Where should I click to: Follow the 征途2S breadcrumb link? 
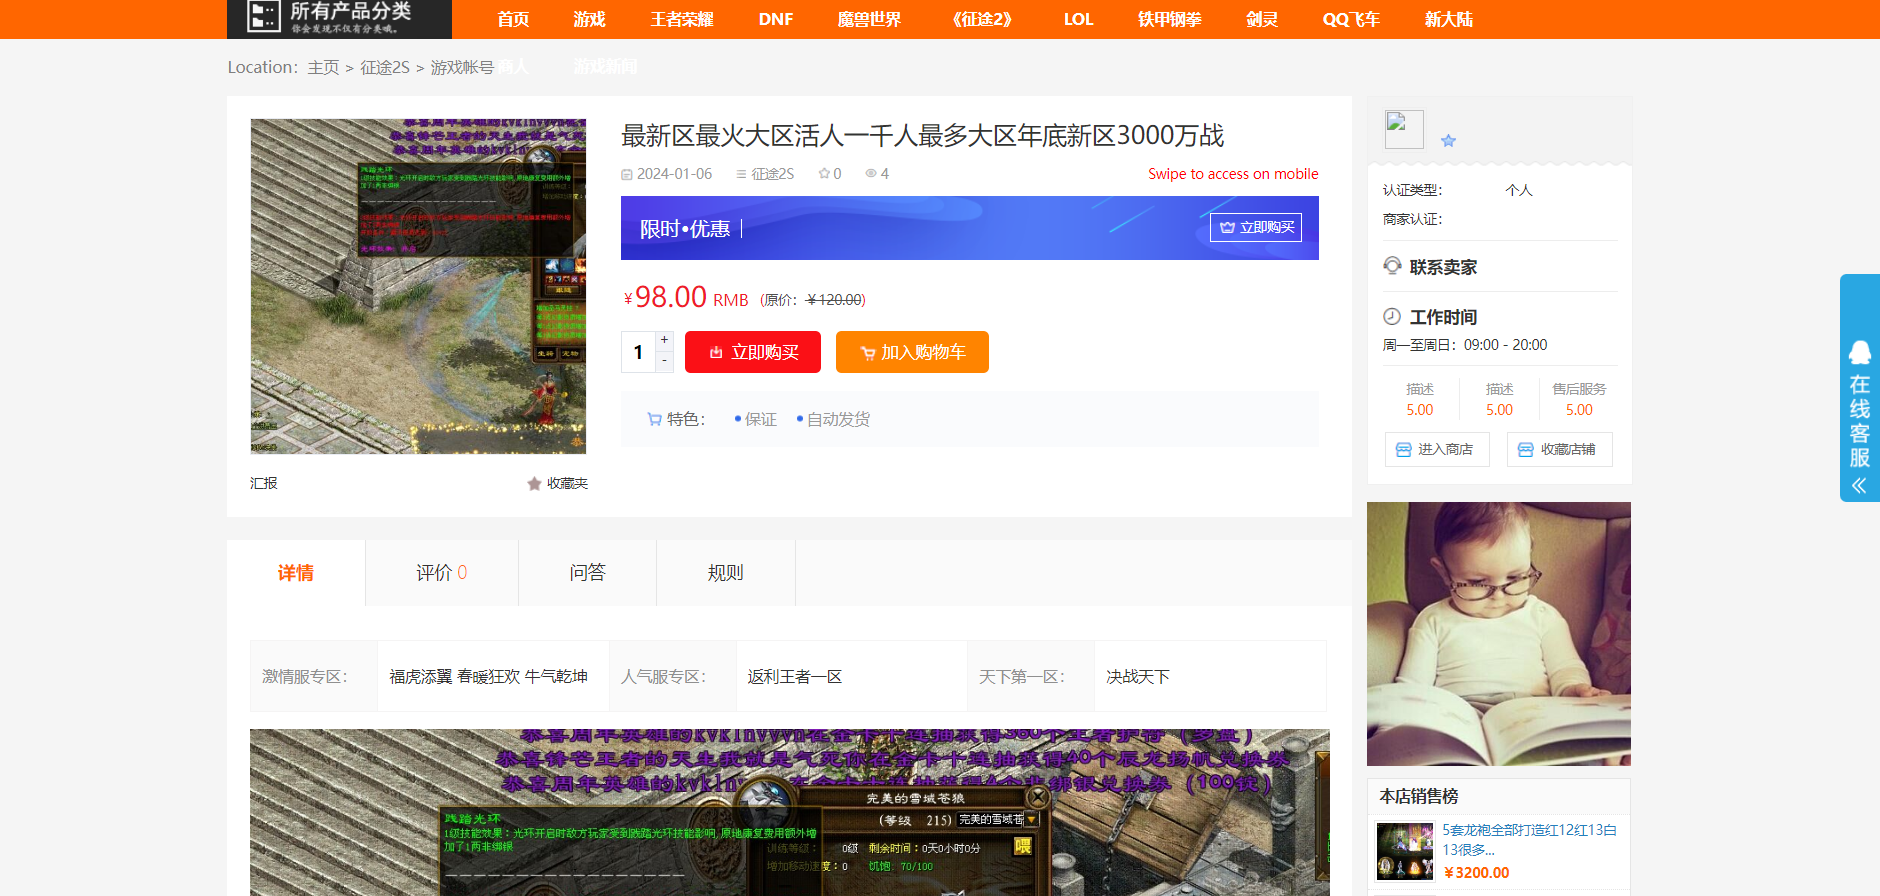pos(385,67)
